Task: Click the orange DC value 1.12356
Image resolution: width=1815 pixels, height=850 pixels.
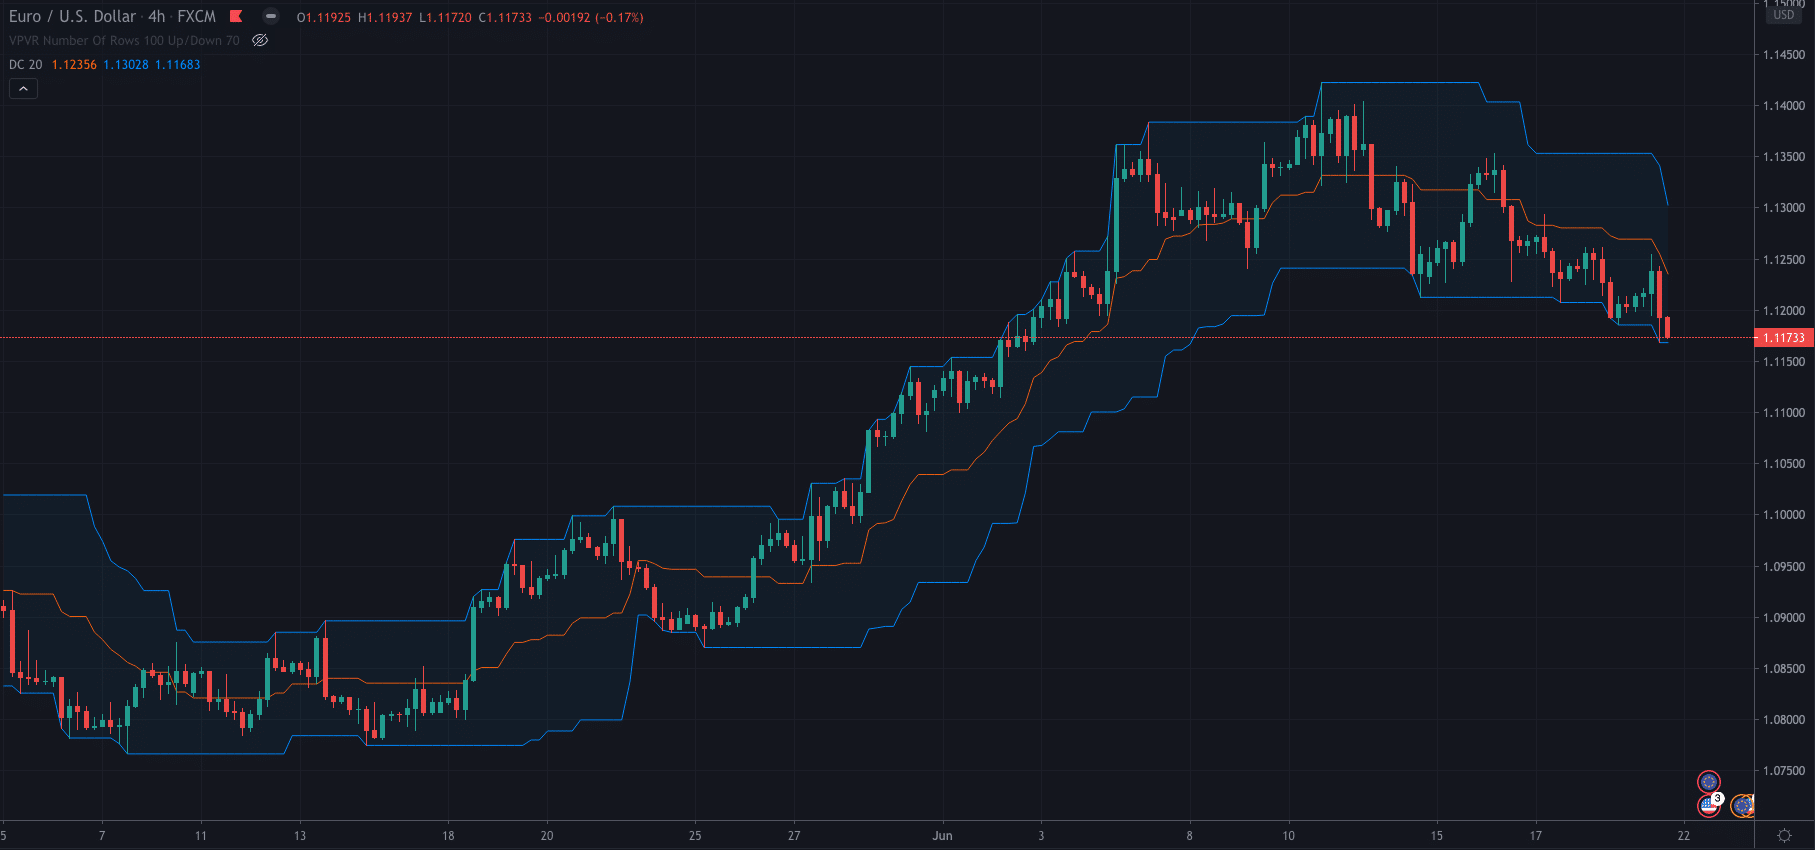Action: [74, 65]
